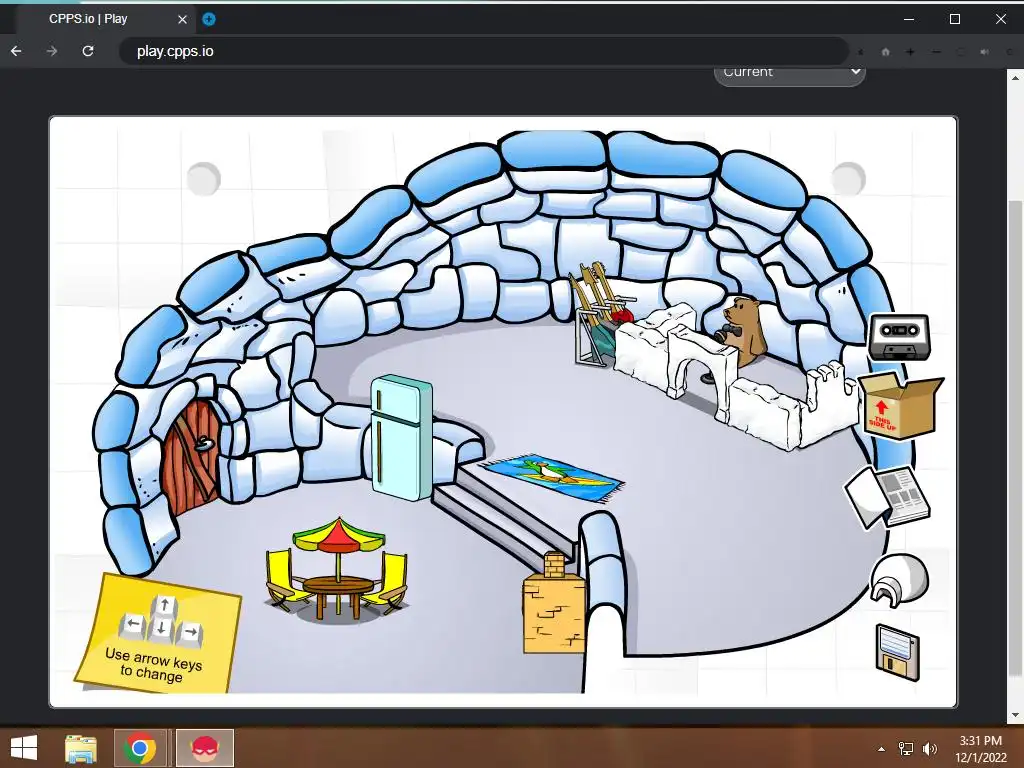Open volume control in system tray
The width and height of the screenshot is (1024, 768).
coord(929,749)
